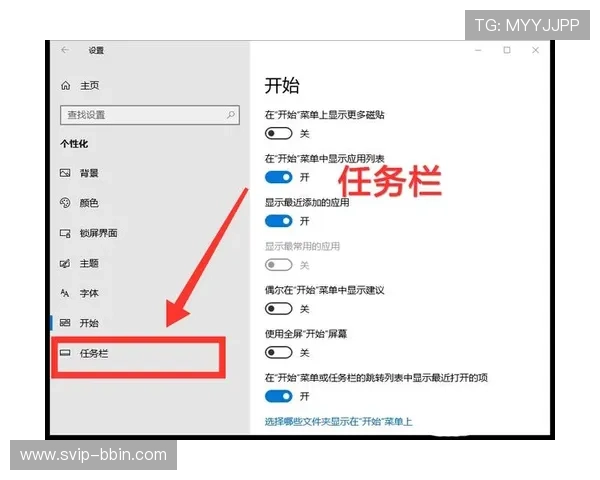This screenshot has width=600, height=480.
Task: Click the 个性化 section heading
Action: coord(74,144)
